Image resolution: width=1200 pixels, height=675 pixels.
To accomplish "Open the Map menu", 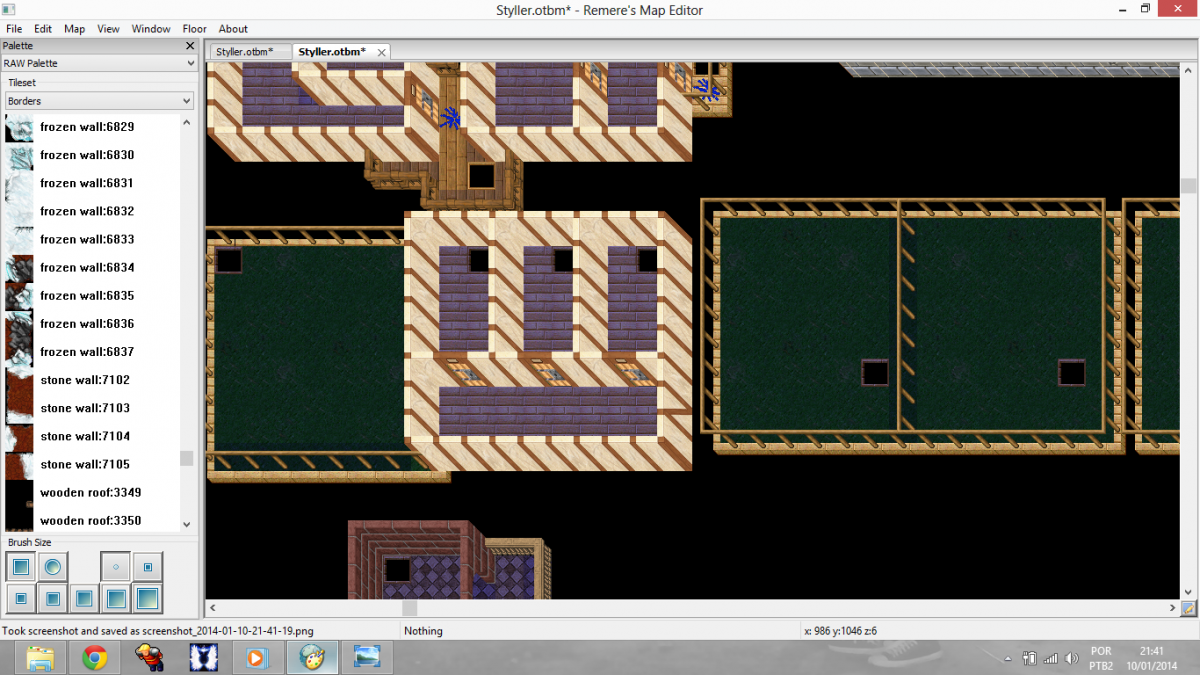I will pyautogui.click(x=75, y=29).
